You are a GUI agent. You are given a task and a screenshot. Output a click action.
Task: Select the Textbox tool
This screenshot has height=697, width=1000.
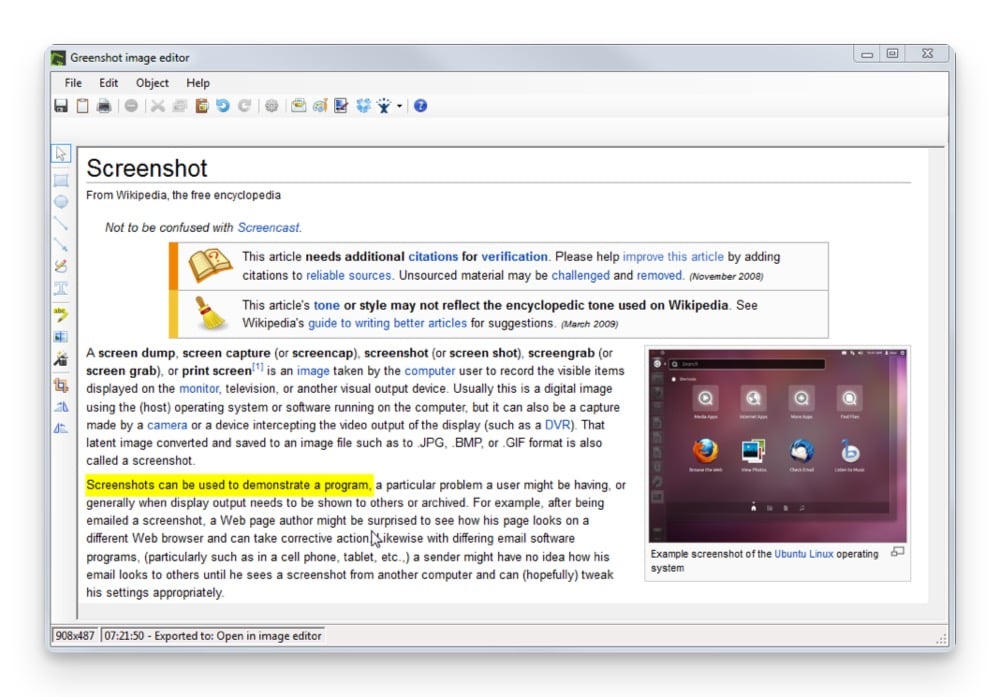61,287
